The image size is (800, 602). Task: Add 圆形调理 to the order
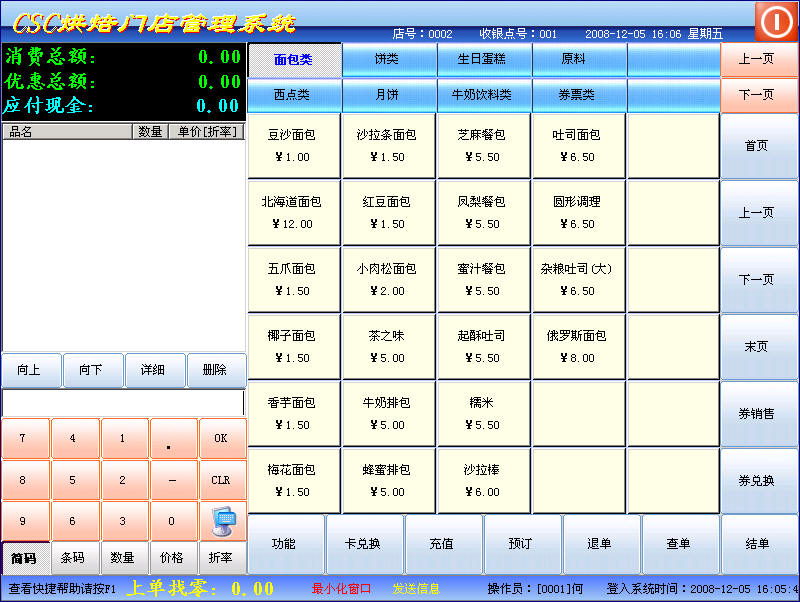[579, 213]
